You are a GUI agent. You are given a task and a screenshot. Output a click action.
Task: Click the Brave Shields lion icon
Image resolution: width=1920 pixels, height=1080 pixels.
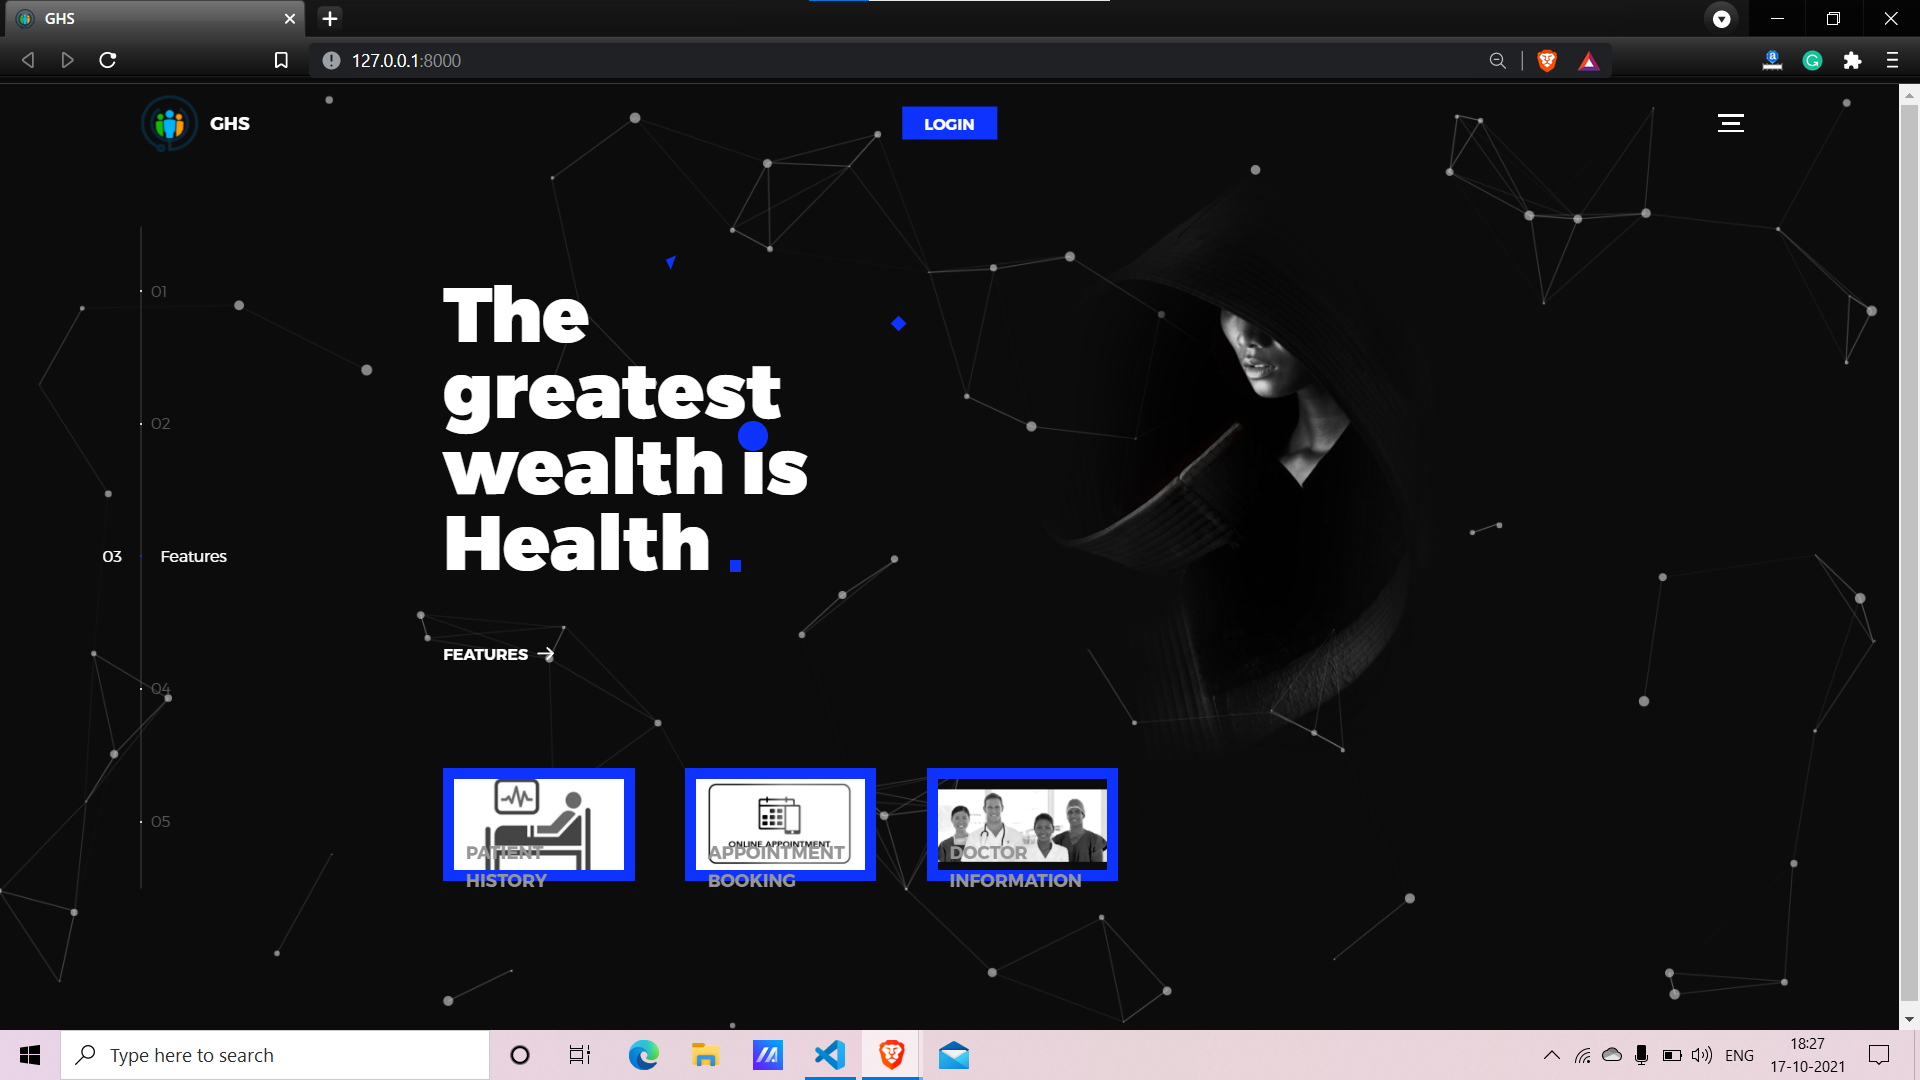pos(1547,61)
